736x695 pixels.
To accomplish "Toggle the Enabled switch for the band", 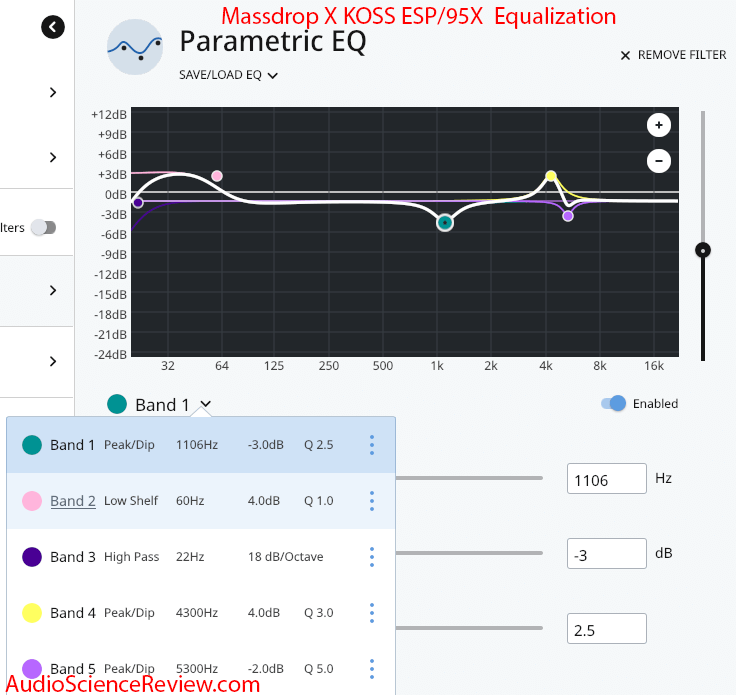I will [x=613, y=404].
